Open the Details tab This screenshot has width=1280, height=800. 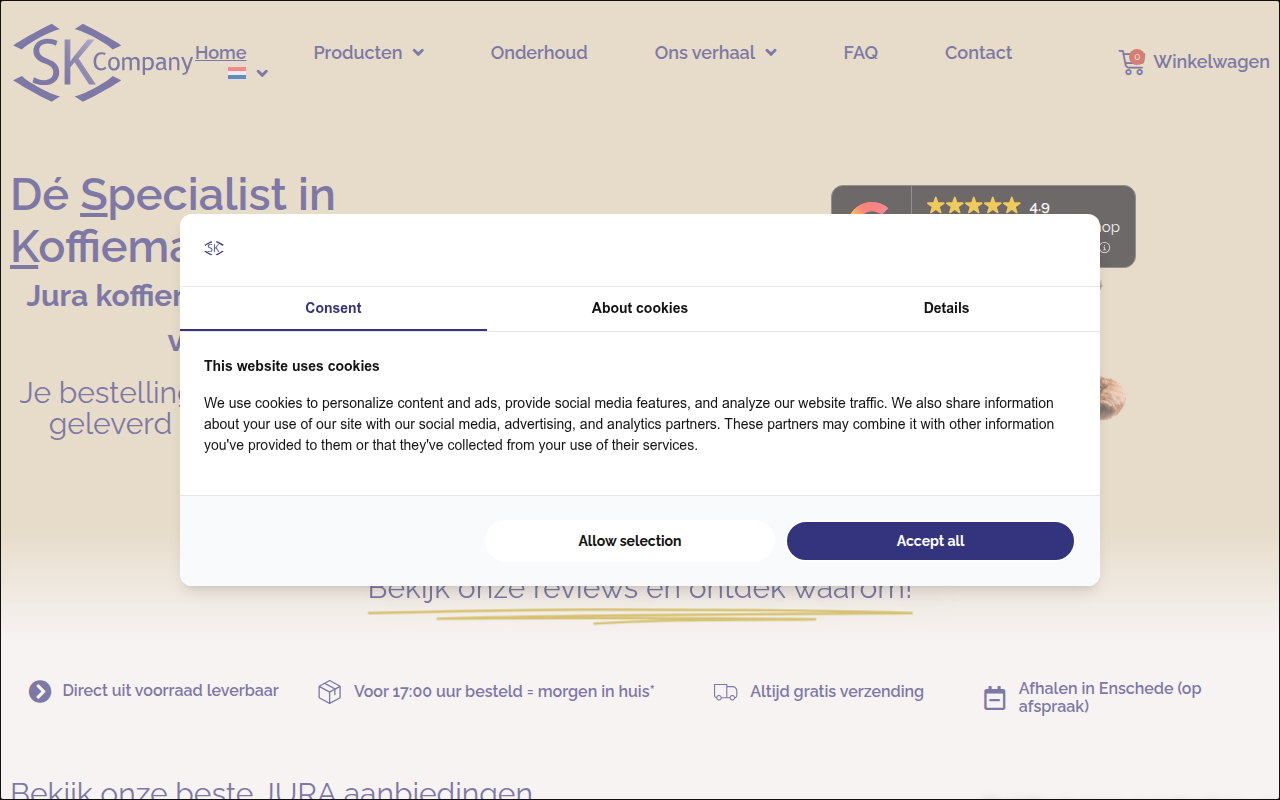pyautogui.click(x=946, y=308)
